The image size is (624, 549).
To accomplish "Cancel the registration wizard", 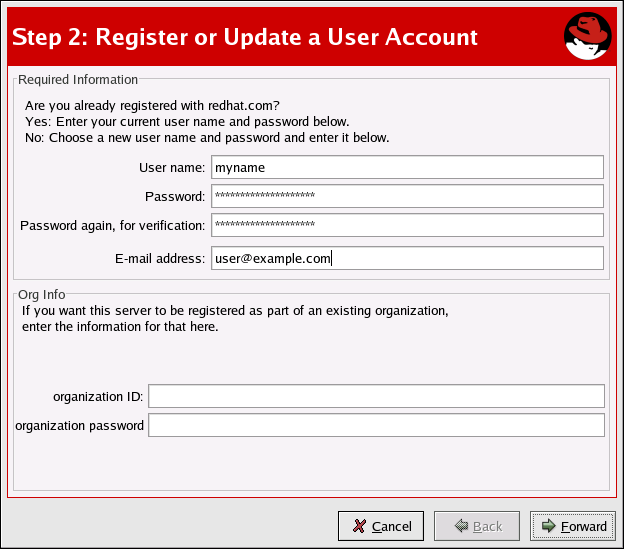I will coord(381,526).
